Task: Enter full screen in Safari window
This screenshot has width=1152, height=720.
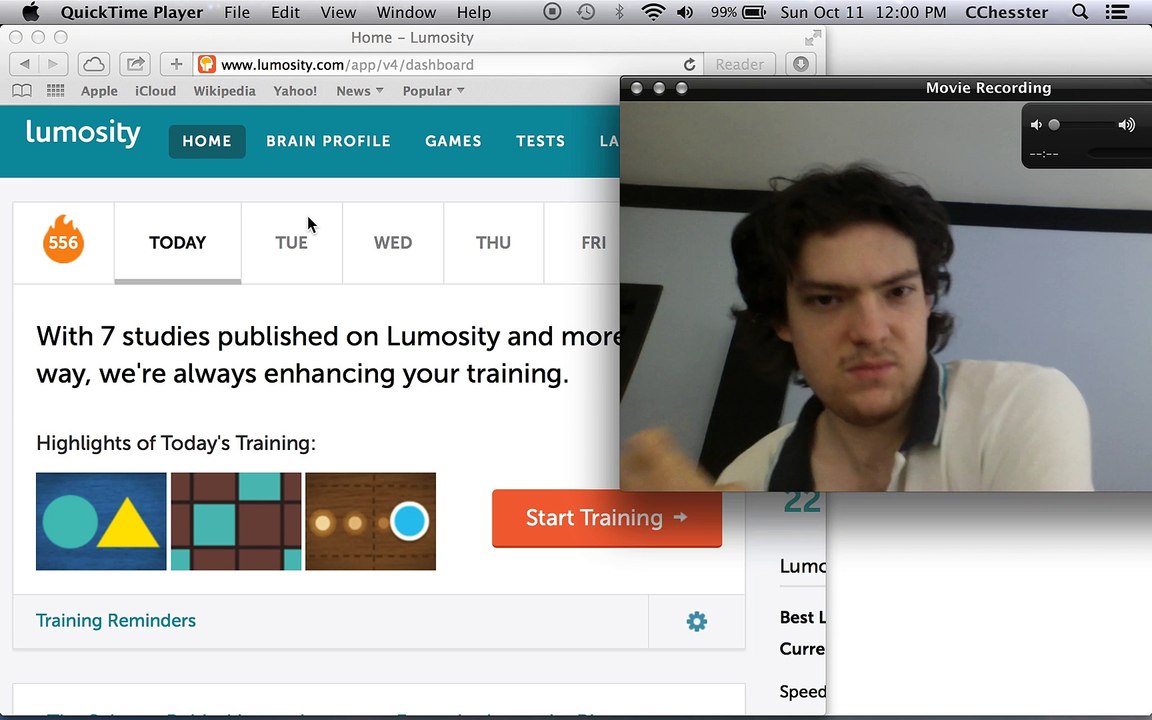Action: click(x=813, y=37)
